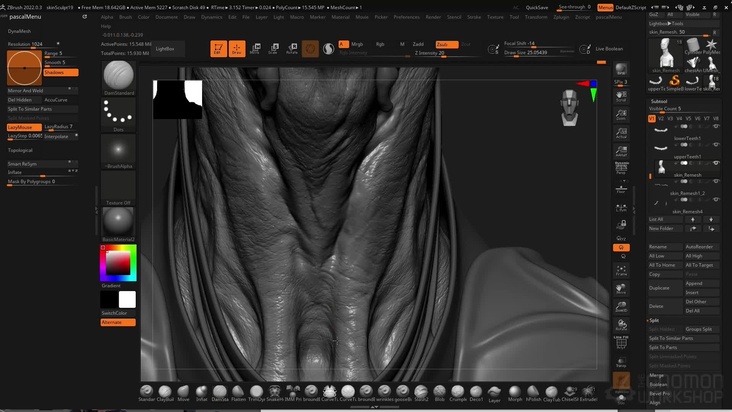Click the QuickSave button

pyautogui.click(x=537, y=7)
